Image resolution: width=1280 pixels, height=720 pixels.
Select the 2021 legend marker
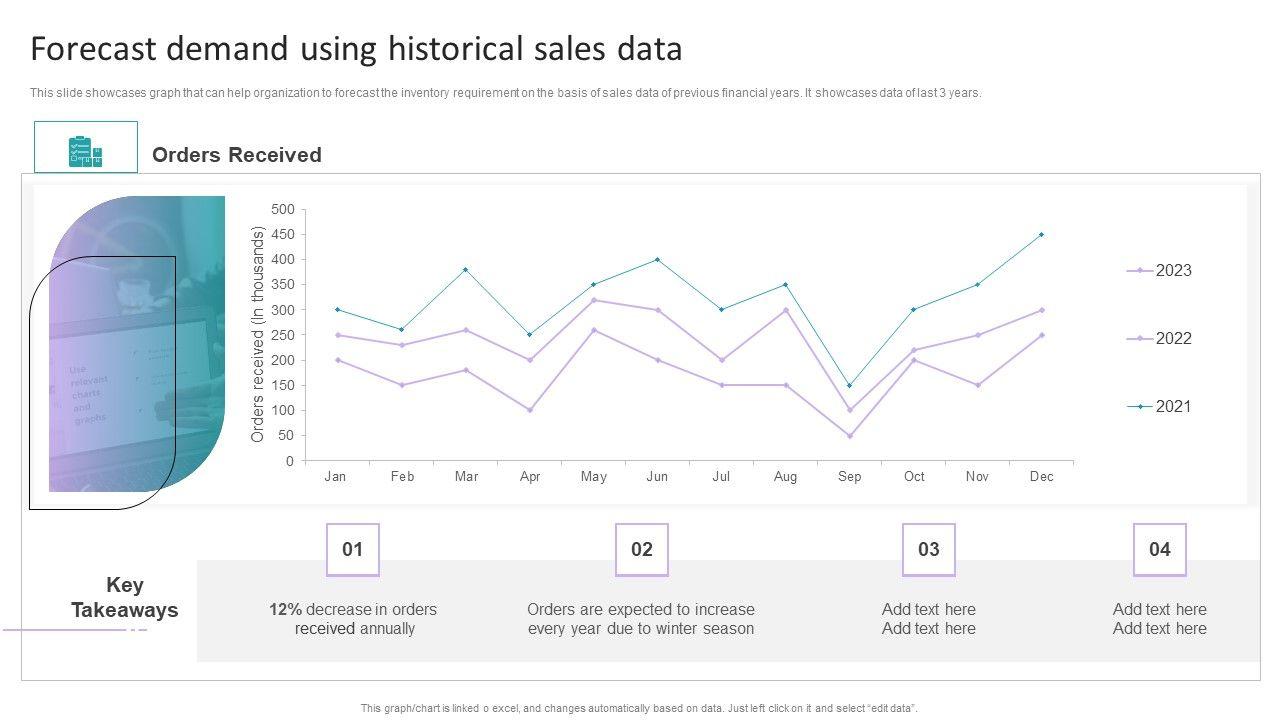pyautogui.click(x=1139, y=407)
